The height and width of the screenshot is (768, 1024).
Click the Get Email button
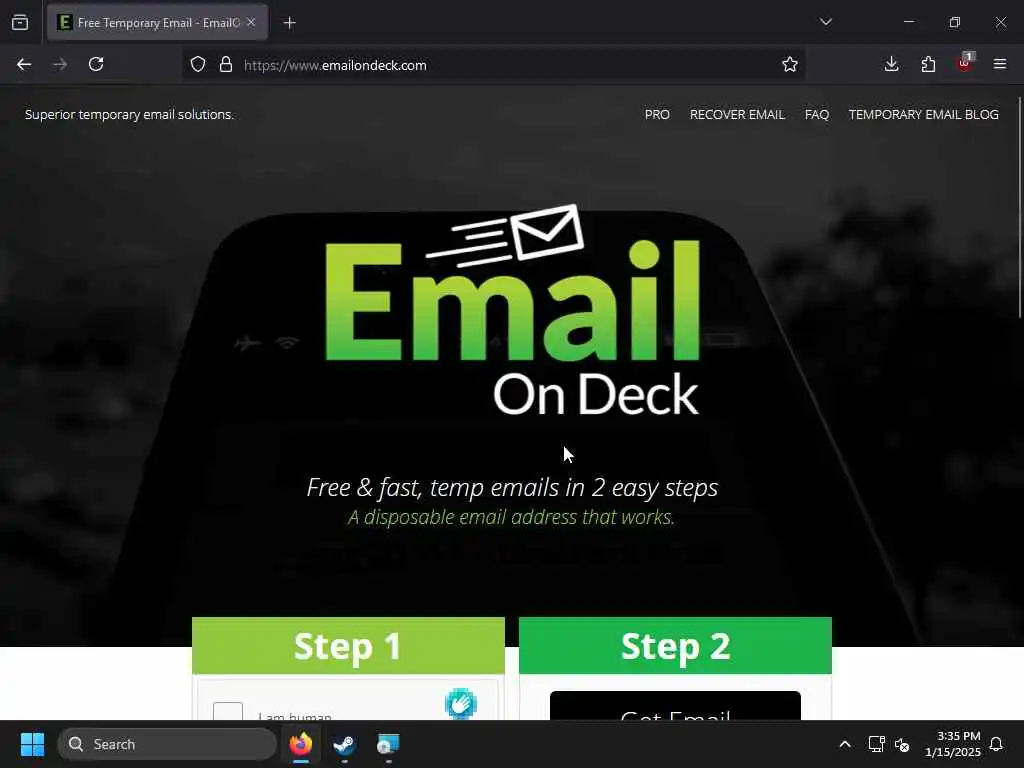point(675,706)
